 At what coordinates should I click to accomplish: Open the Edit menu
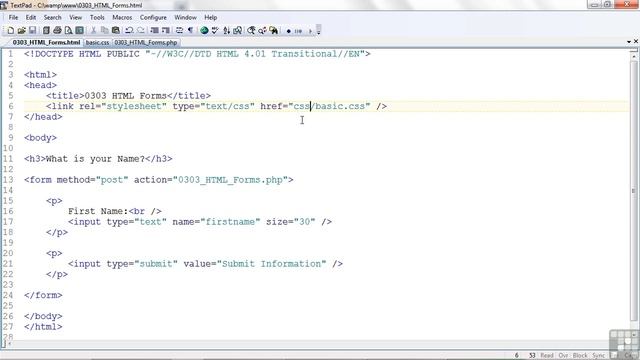[31, 18]
